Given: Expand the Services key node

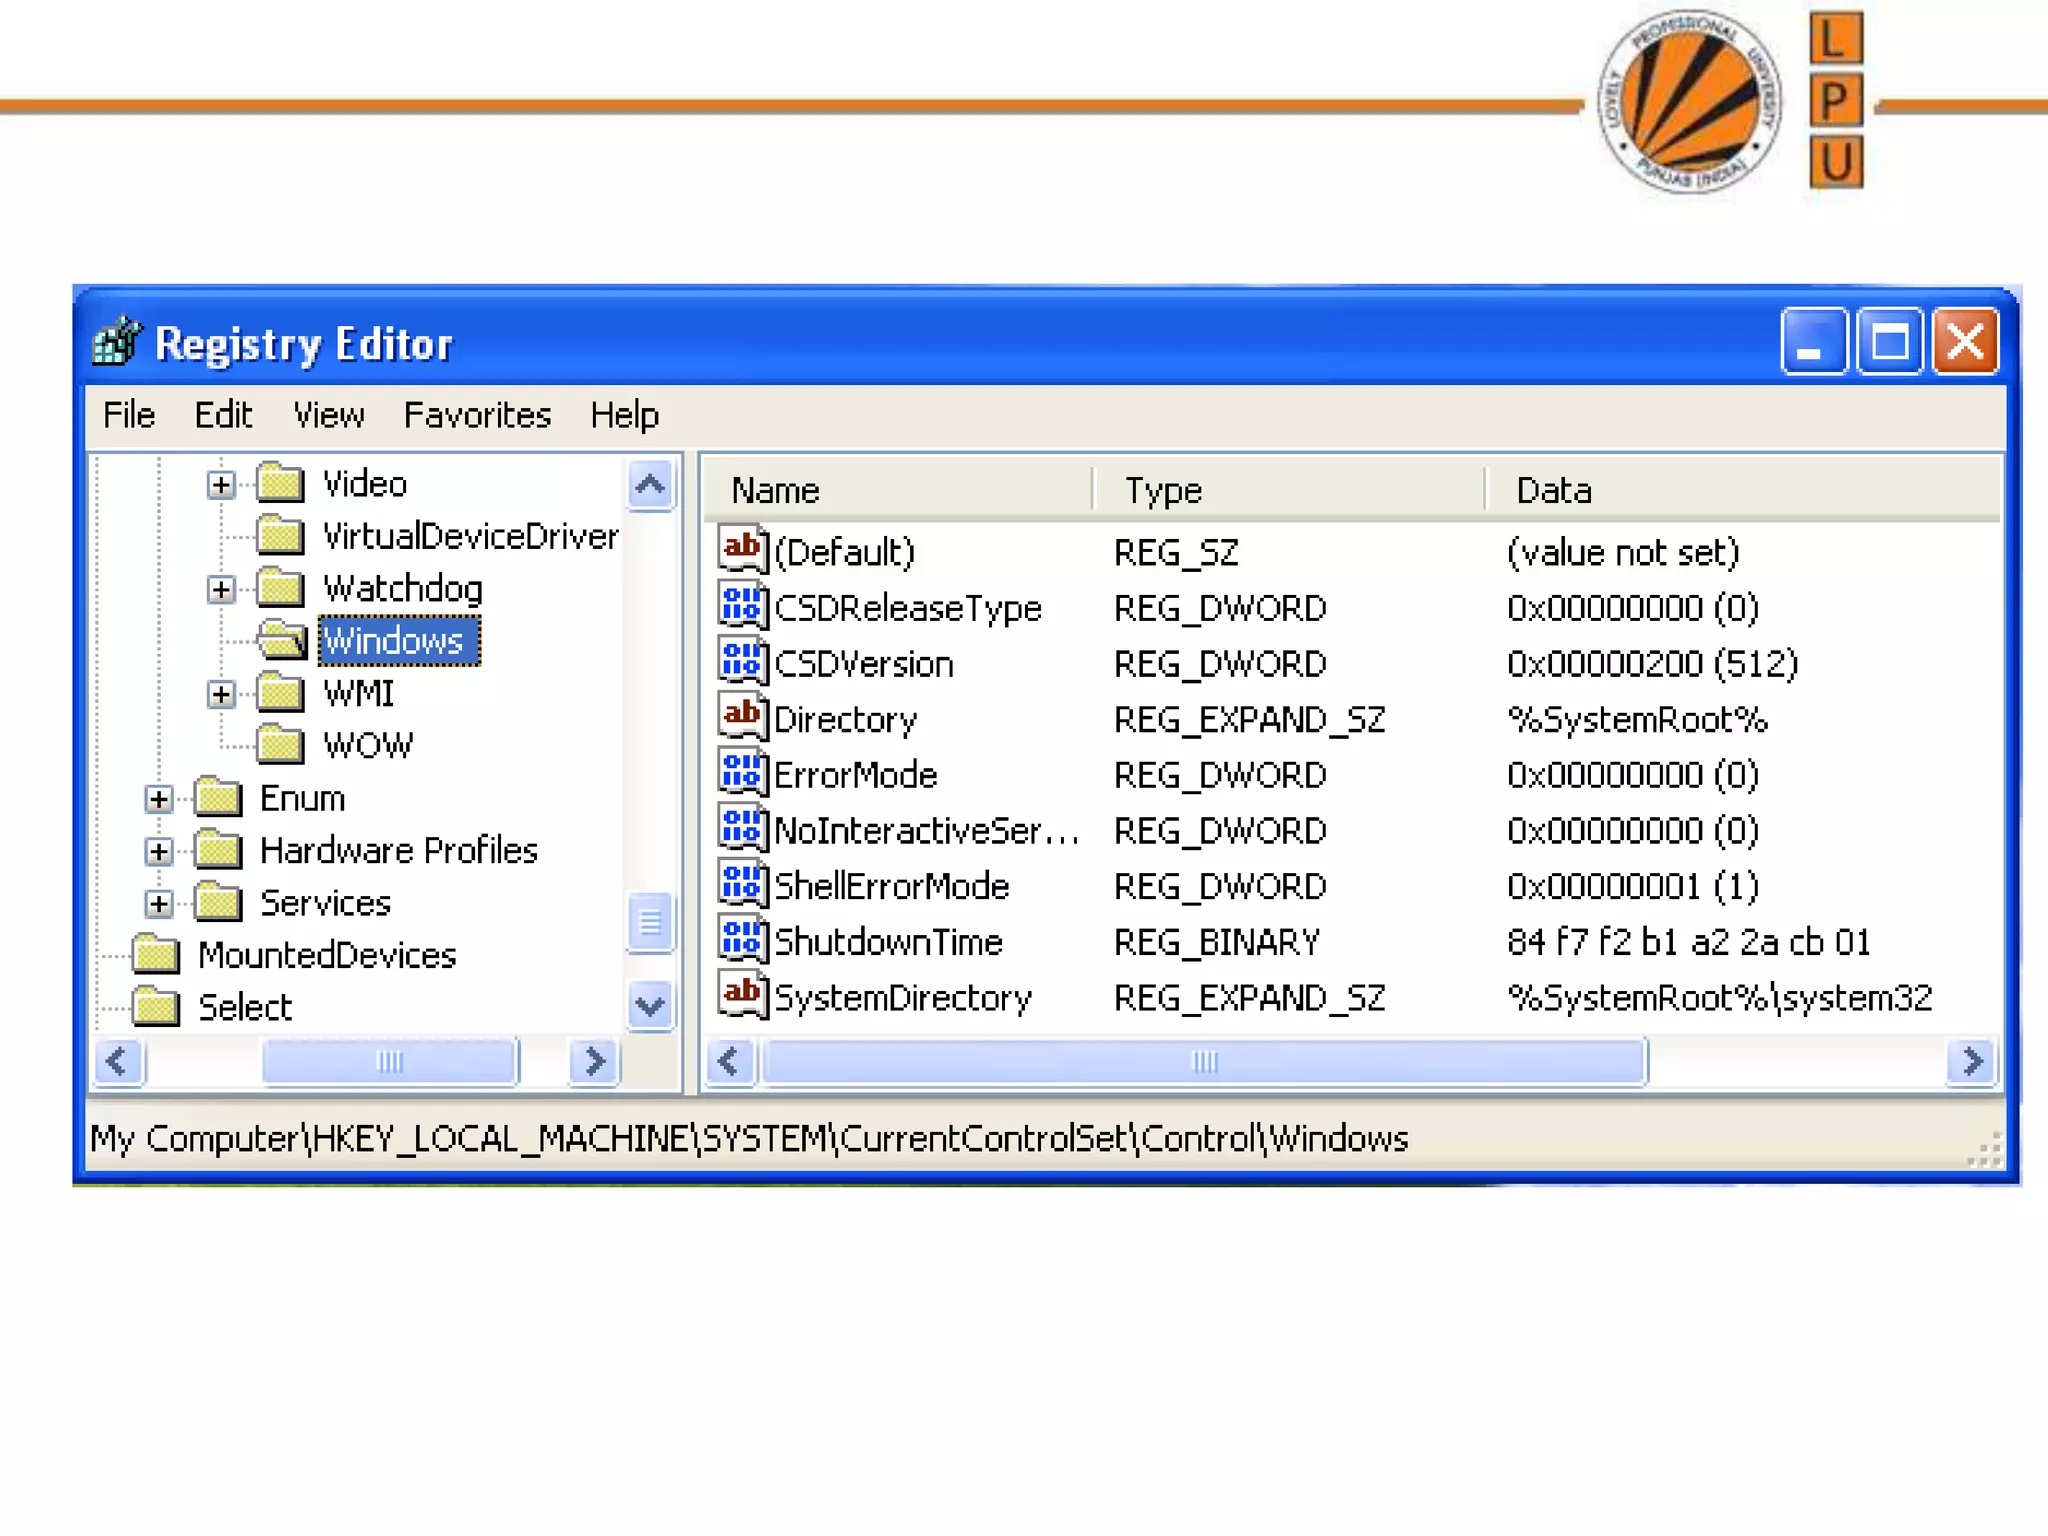Looking at the screenshot, I should [x=158, y=903].
